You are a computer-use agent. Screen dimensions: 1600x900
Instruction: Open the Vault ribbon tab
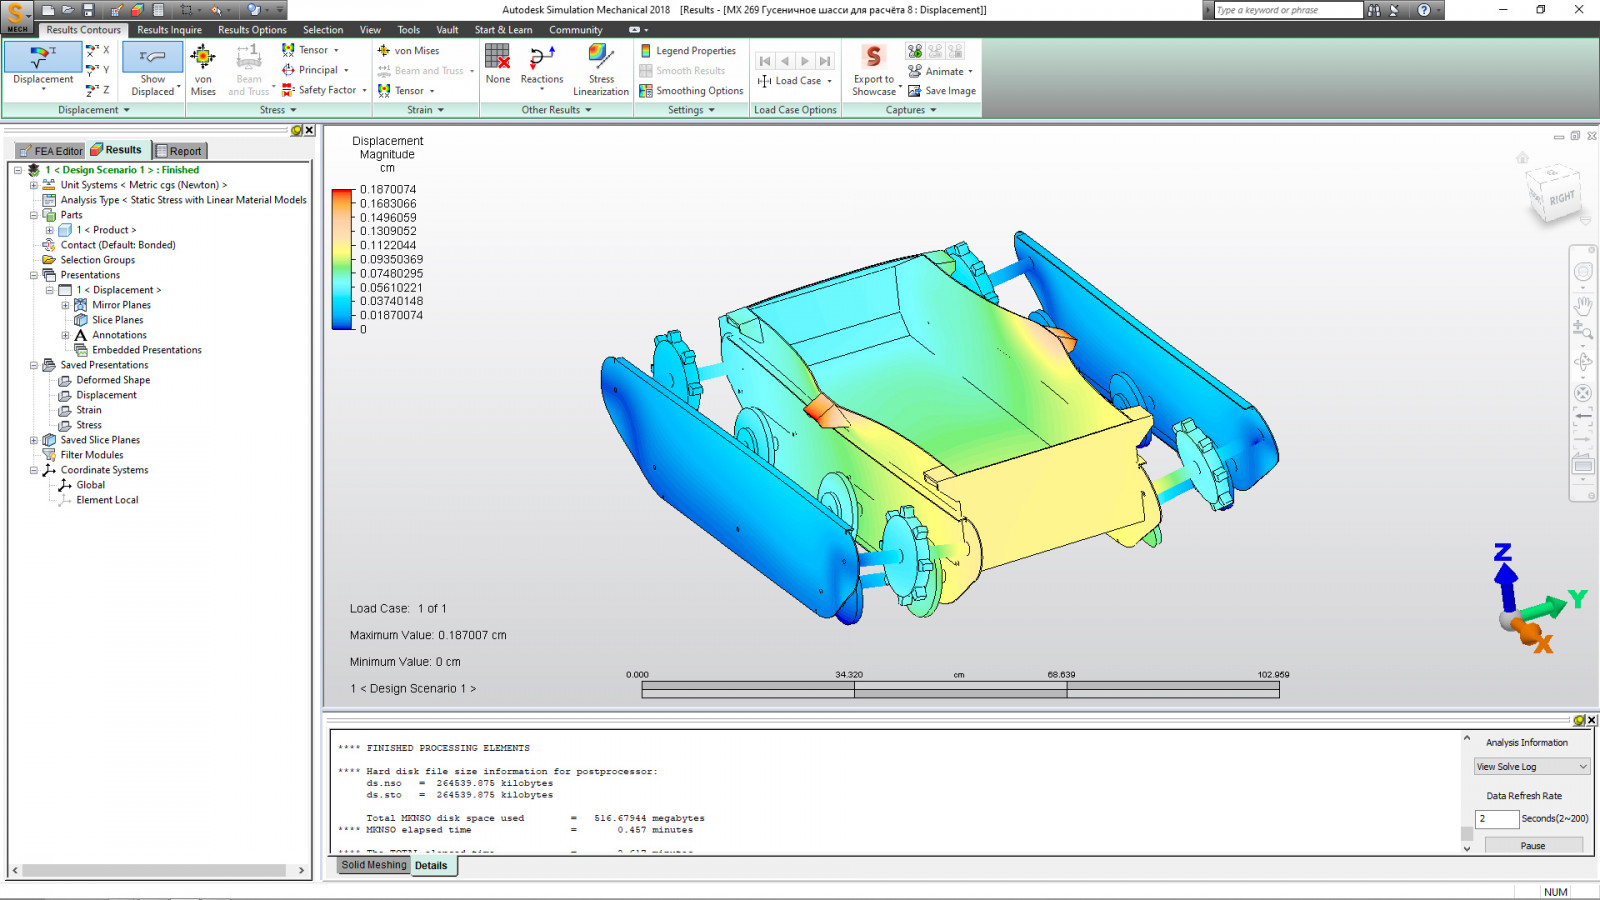tap(447, 30)
